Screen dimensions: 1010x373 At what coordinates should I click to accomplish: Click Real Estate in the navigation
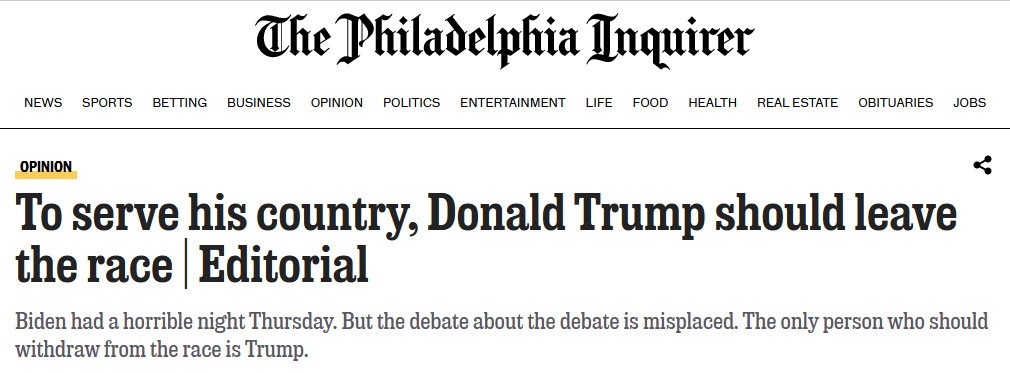pyautogui.click(x=797, y=102)
